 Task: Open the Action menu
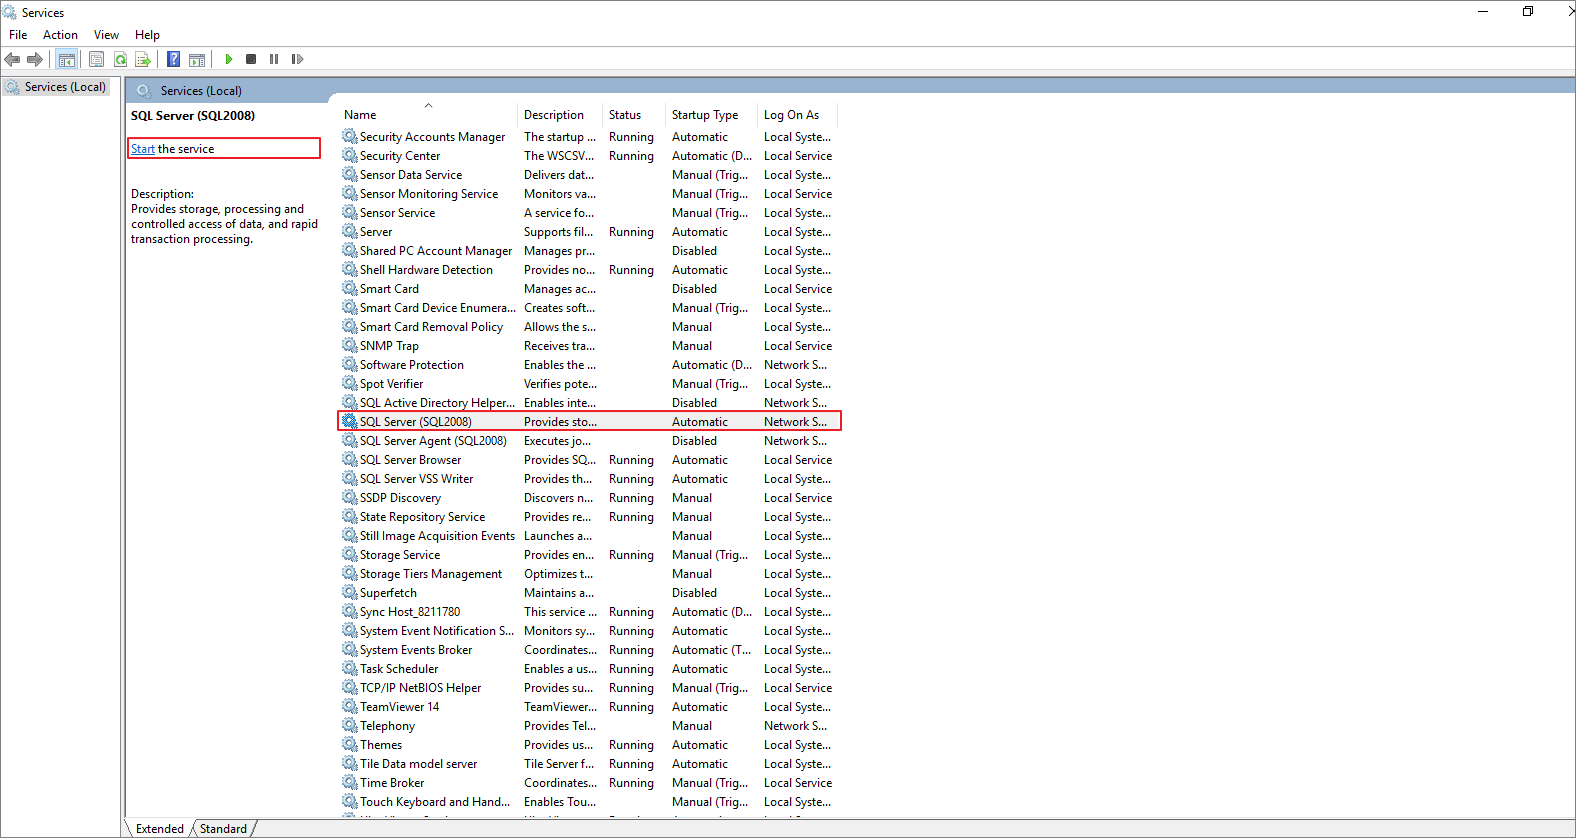pyautogui.click(x=60, y=35)
